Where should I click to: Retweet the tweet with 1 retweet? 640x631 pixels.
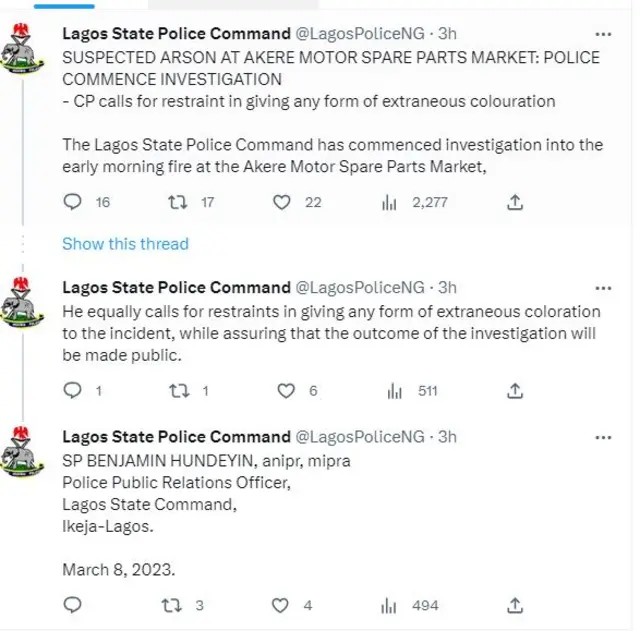[x=176, y=391]
